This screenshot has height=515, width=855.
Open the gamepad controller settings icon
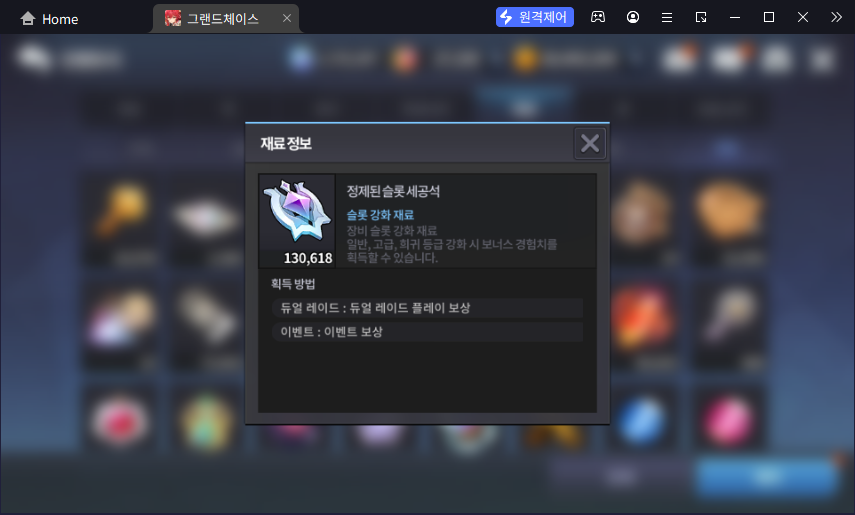[598, 17]
